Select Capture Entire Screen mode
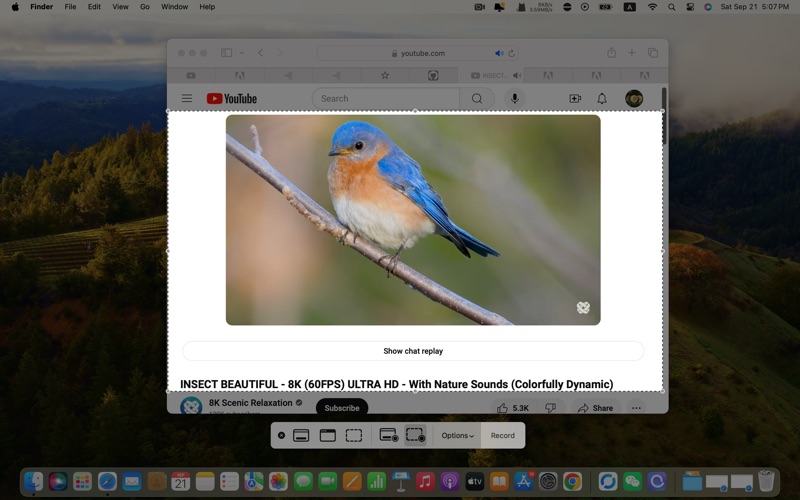Image resolution: width=800 pixels, height=500 pixels. click(x=301, y=436)
